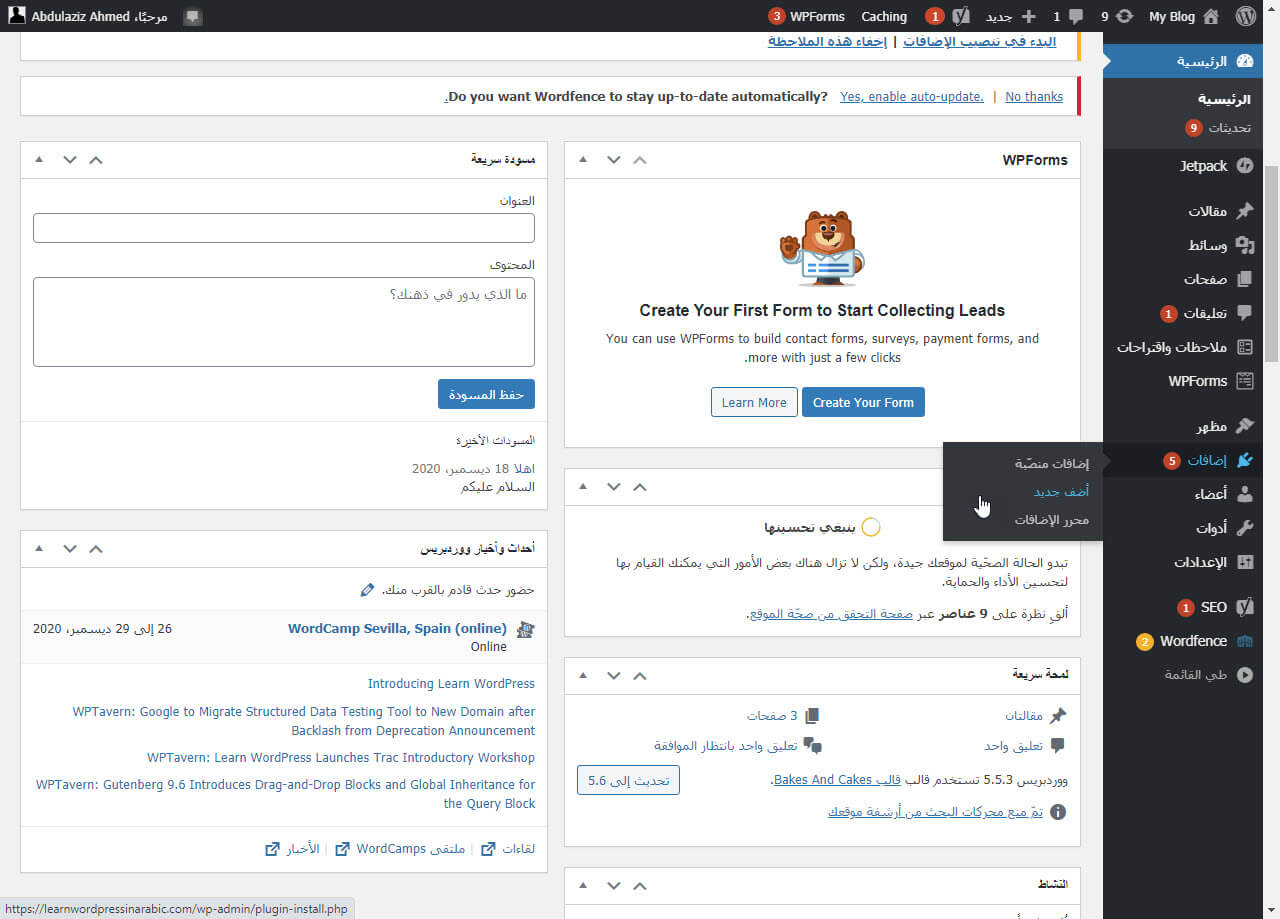Screen dimensions: 1280x919
Task: Collapse the quick draft widget triangle
Action: 39,160
